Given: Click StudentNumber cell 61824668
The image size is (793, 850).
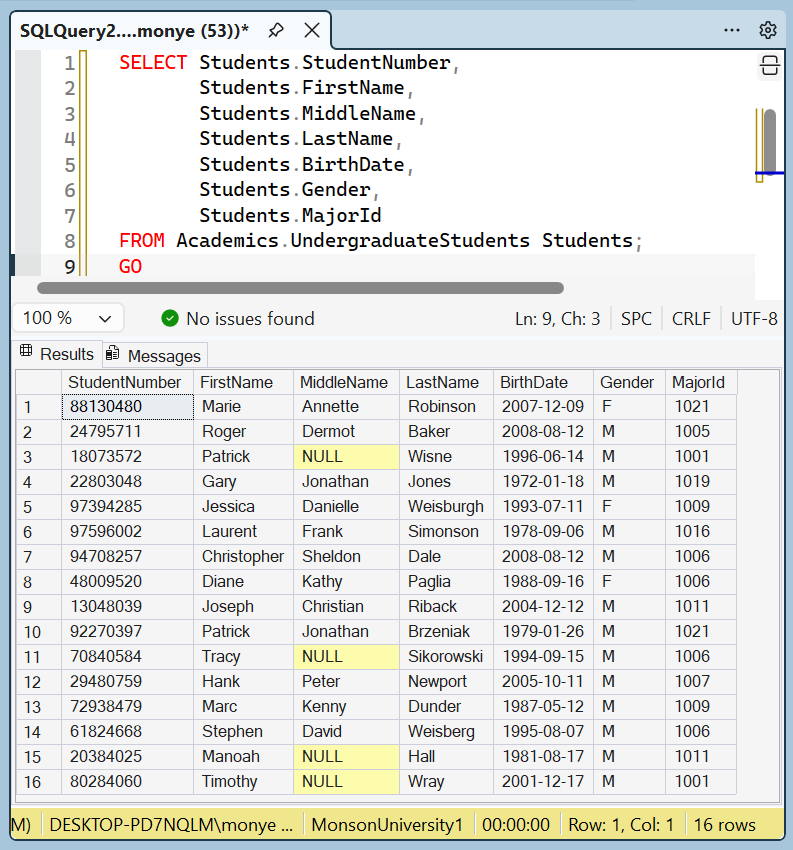Looking at the screenshot, I should tap(127, 731).
